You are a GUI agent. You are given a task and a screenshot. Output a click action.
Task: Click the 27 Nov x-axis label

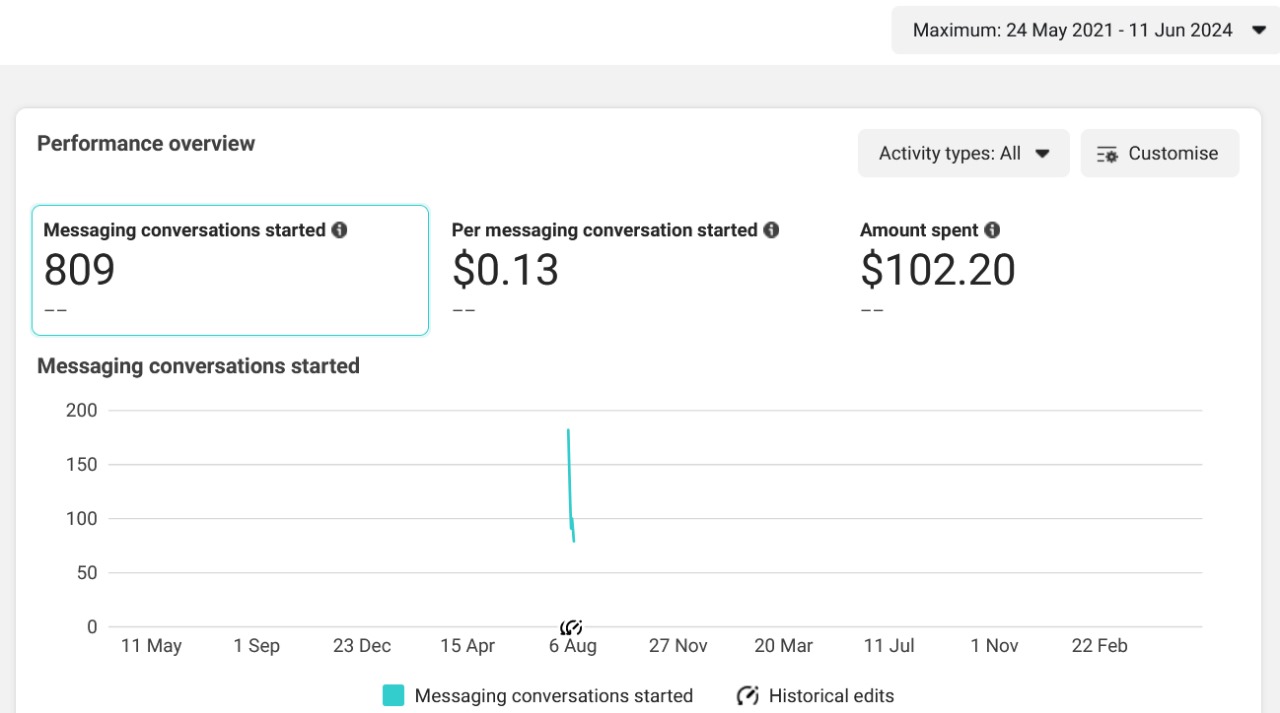tap(678, 646)
